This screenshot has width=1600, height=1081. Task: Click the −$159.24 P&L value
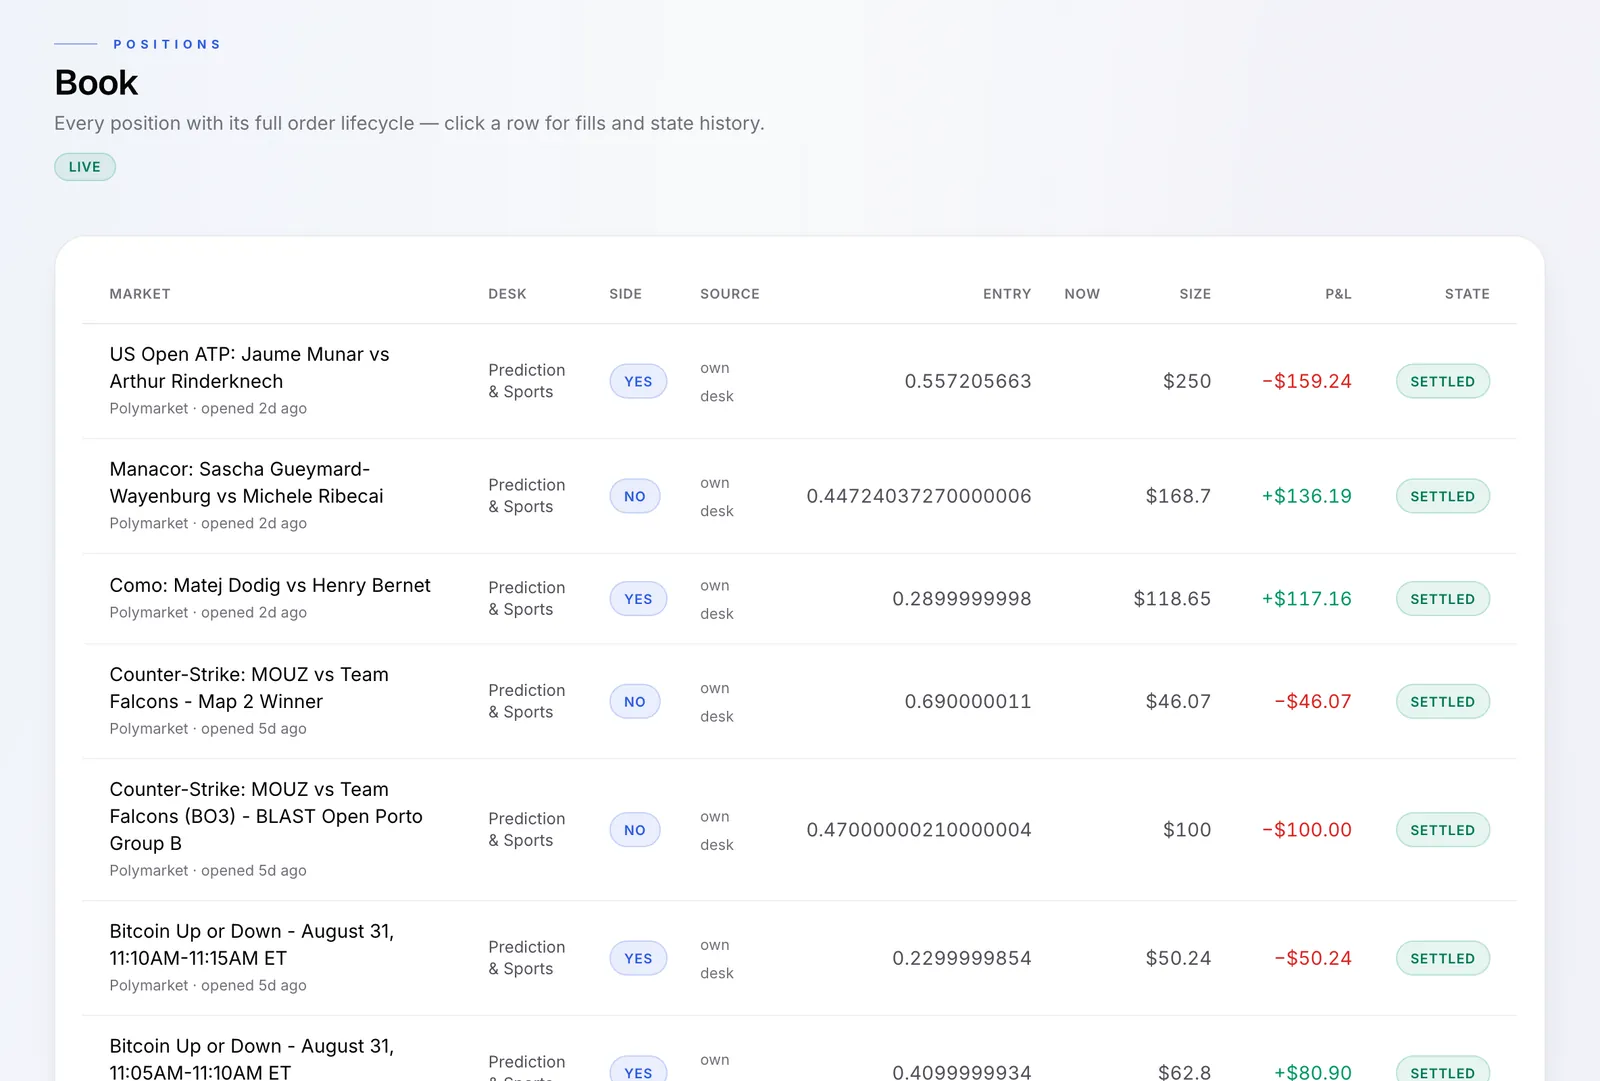[1307, 381]
